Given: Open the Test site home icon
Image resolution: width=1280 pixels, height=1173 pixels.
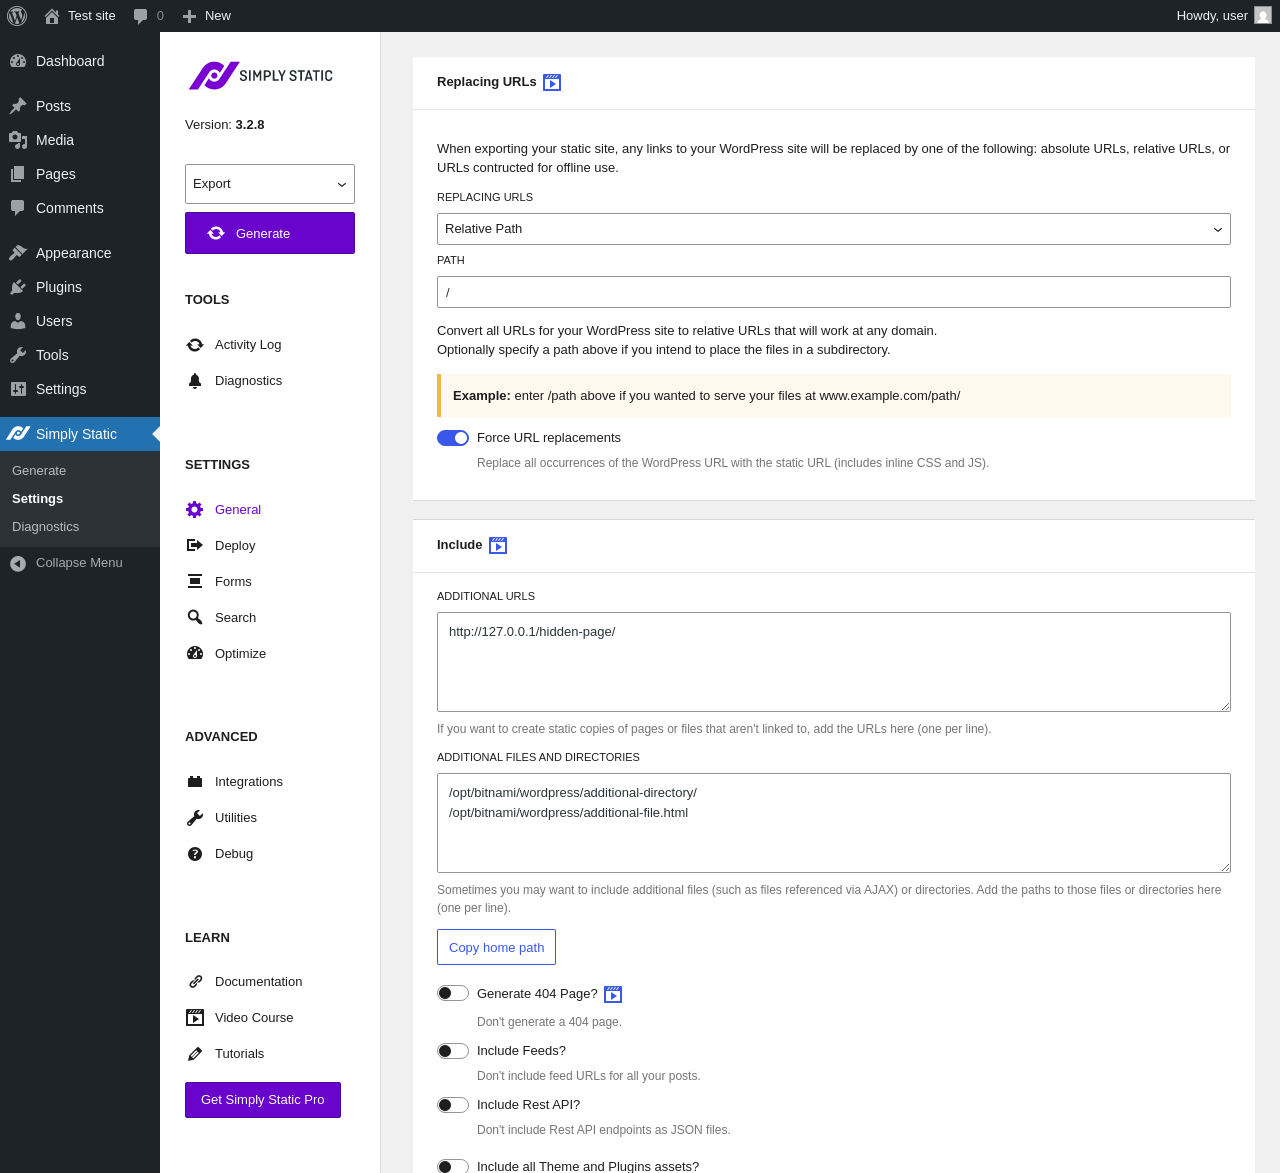Looking at the screenshot, I should [52, 16].
